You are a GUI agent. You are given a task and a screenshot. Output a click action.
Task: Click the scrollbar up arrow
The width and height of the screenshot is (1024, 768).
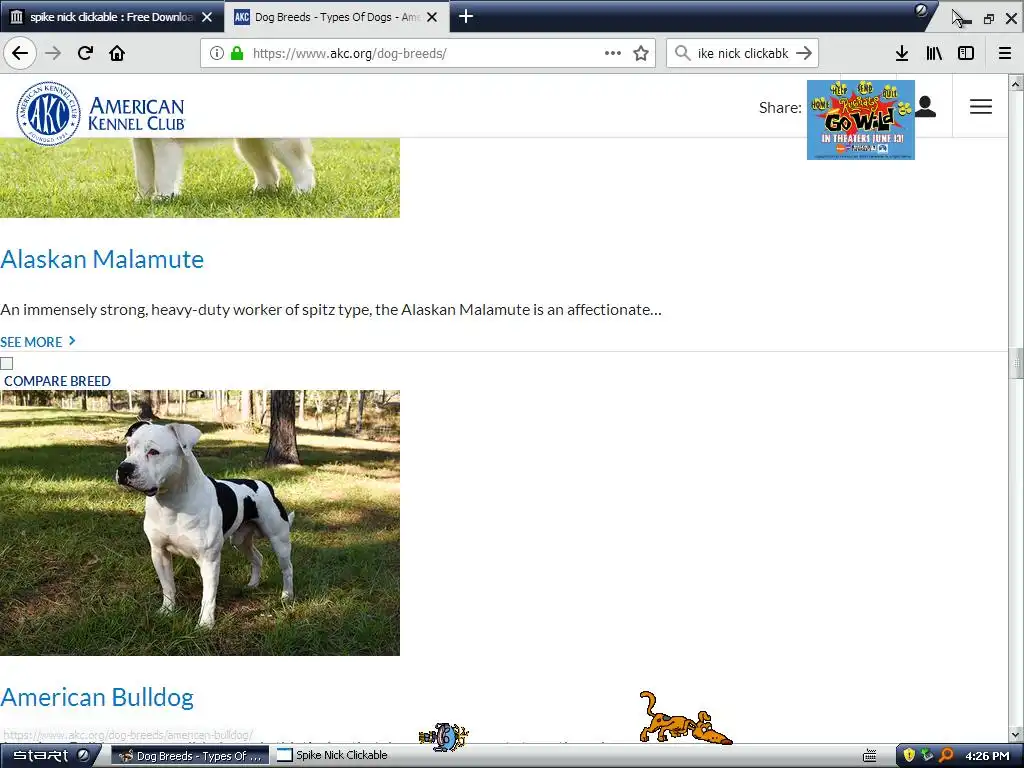click(x=1016, y=83)
